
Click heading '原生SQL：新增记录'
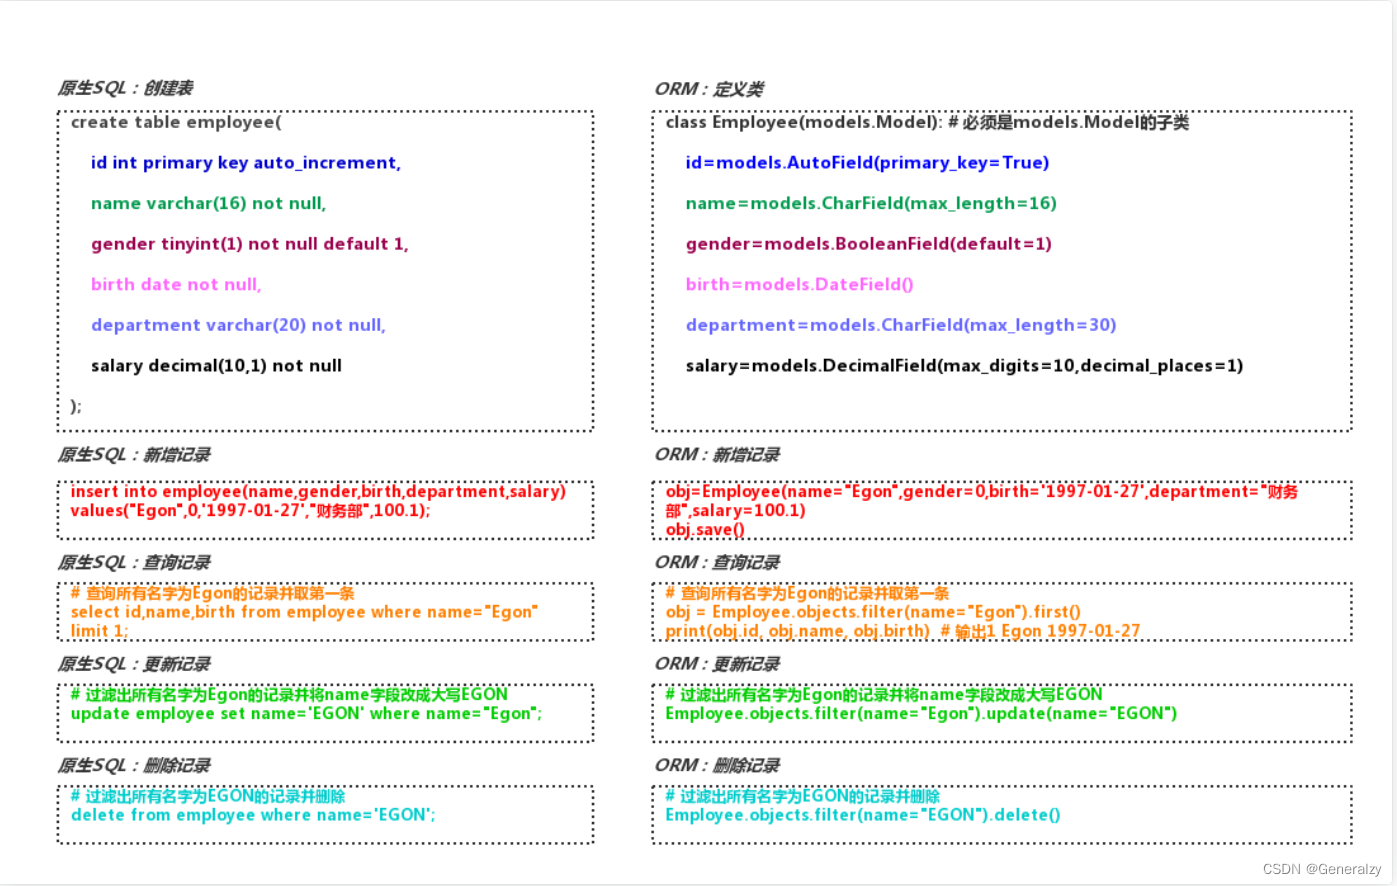(134, 455)
